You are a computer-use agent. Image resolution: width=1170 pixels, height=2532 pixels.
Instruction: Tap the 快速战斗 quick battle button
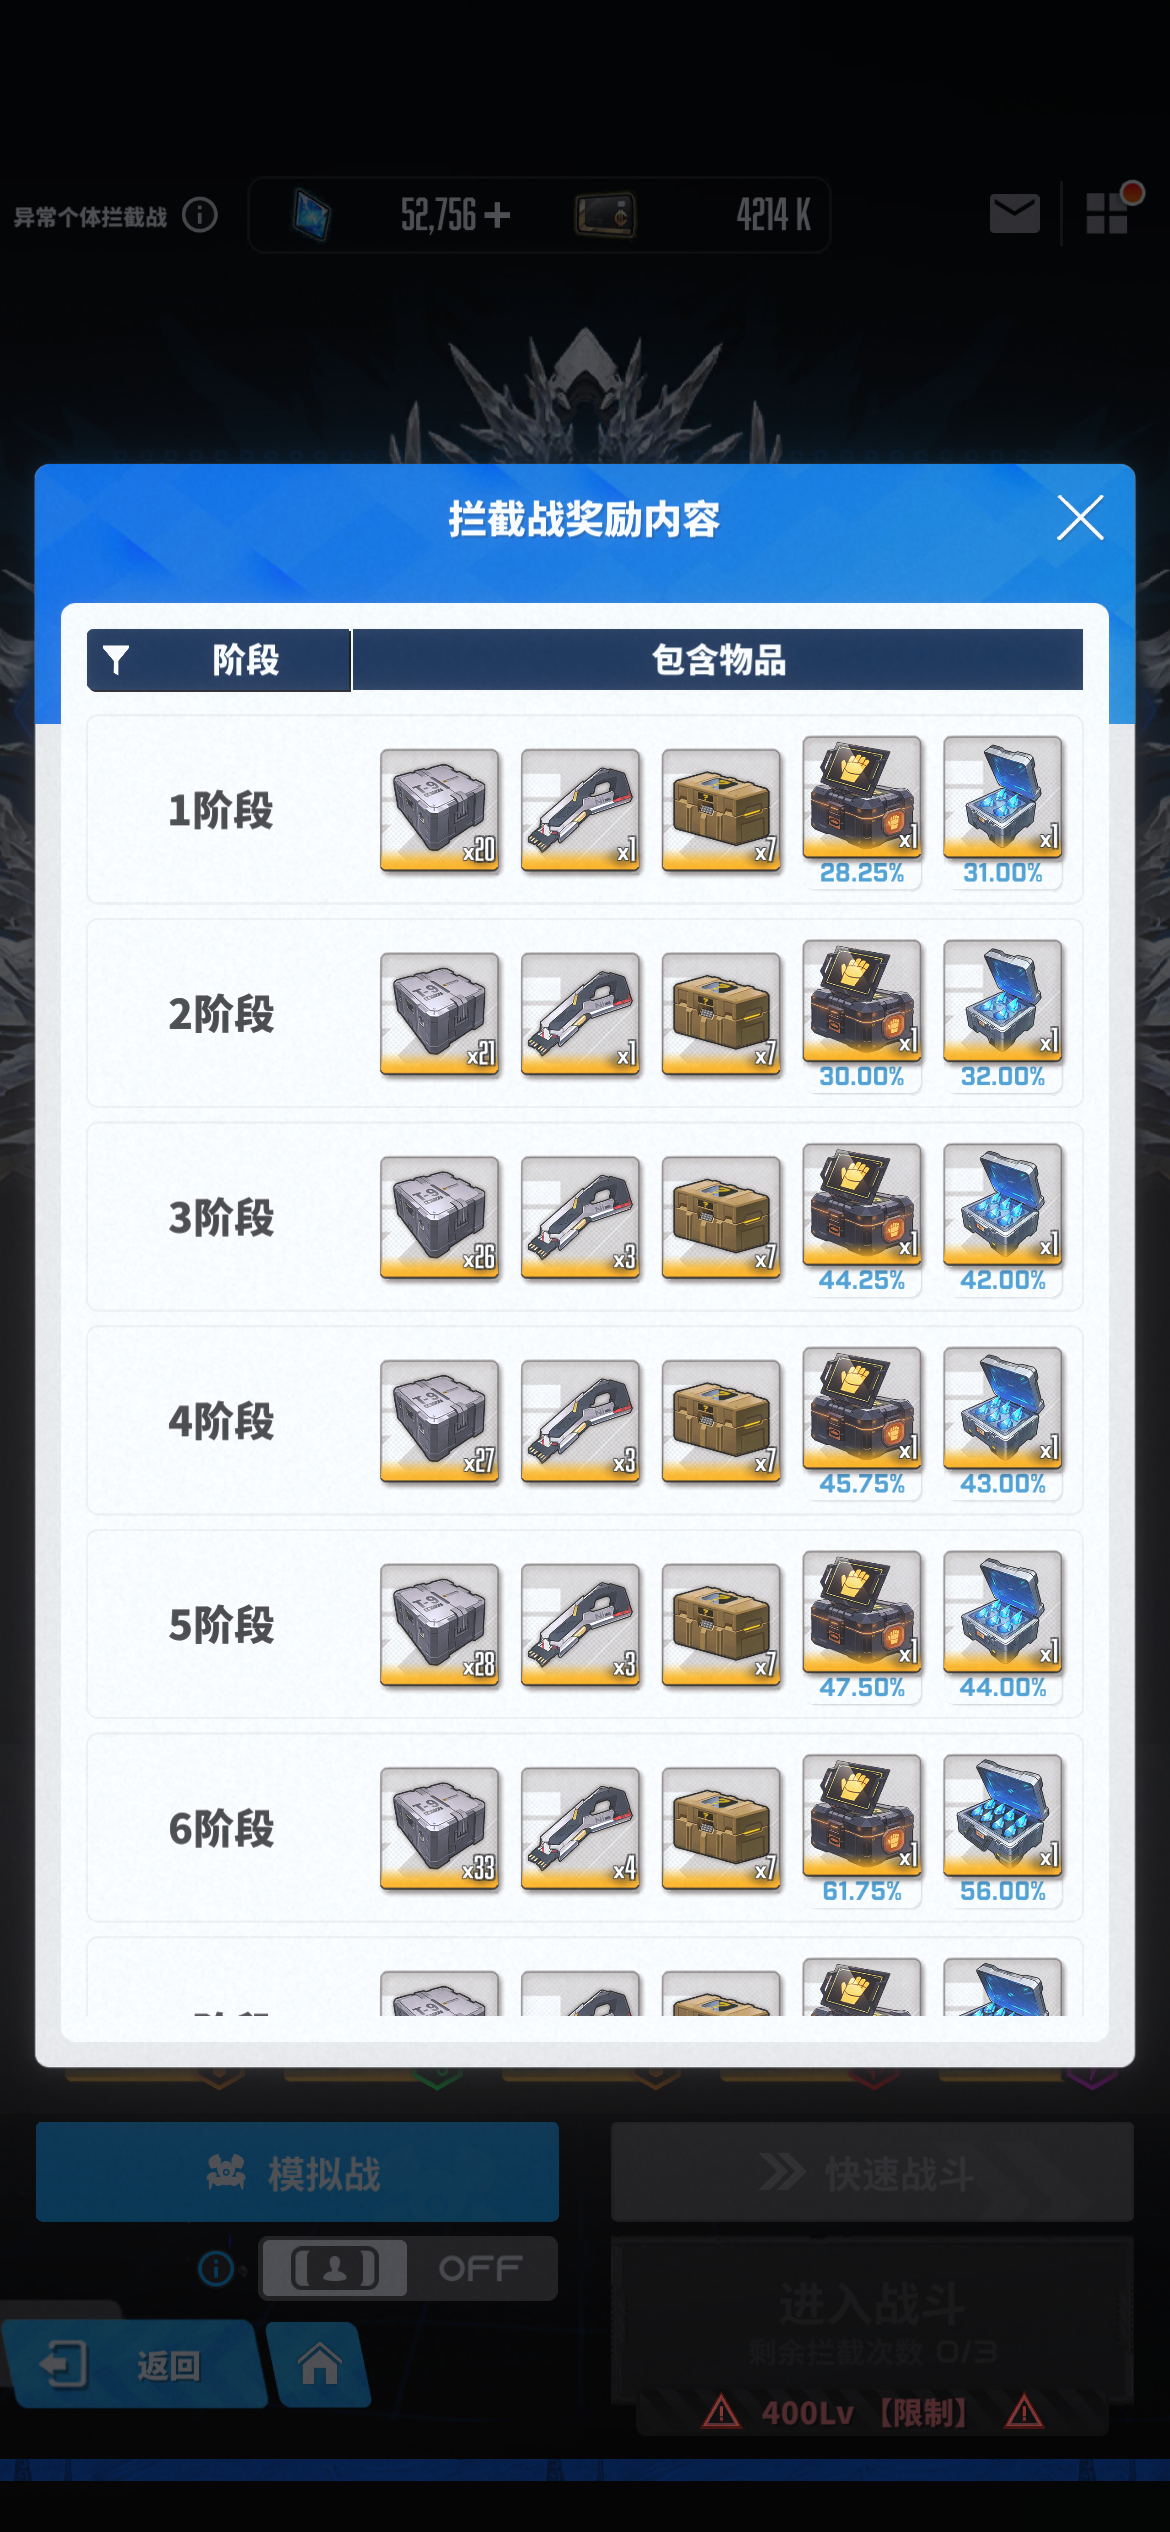tap(872, 2172)
